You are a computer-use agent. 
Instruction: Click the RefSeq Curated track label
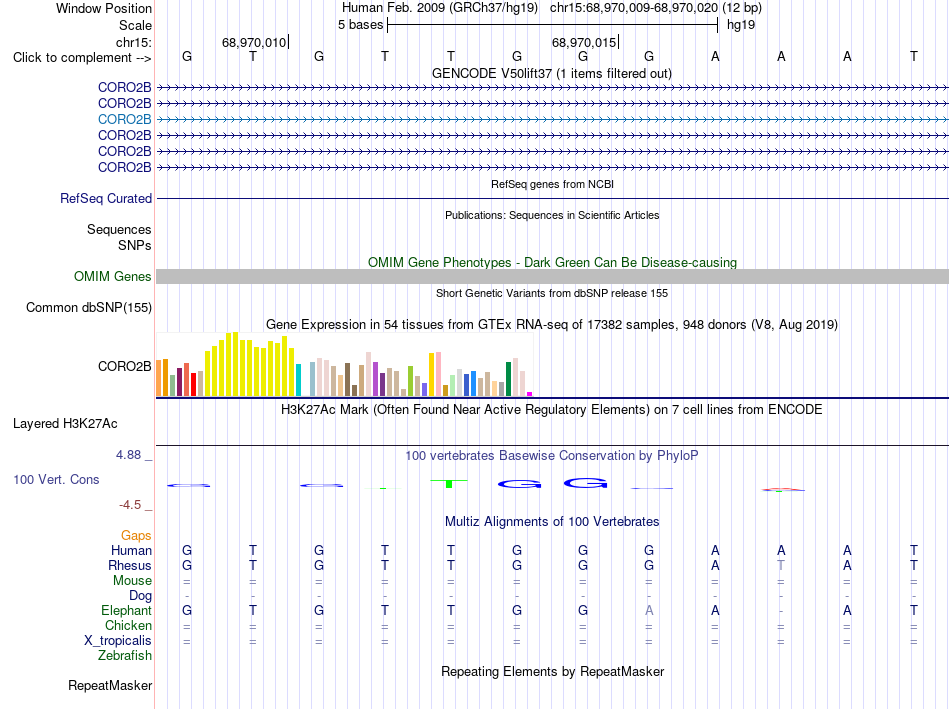coord(106,198)
